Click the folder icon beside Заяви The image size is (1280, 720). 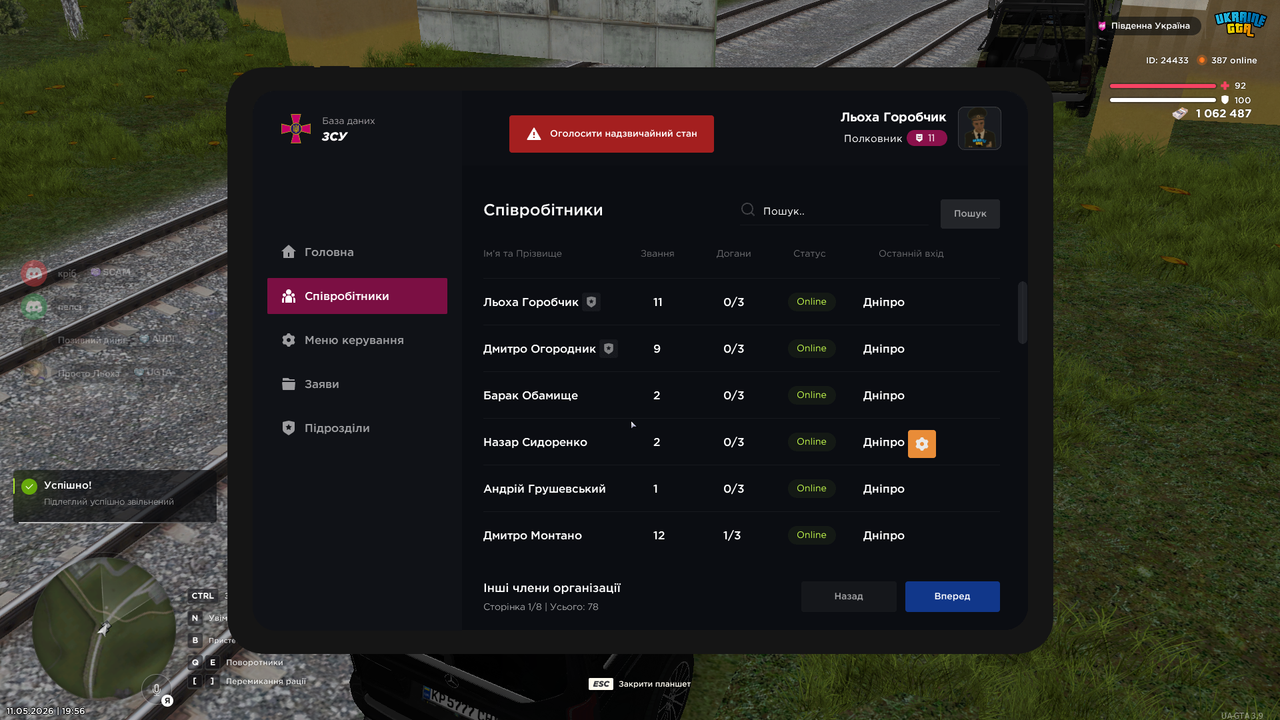[x=289, y=384]
